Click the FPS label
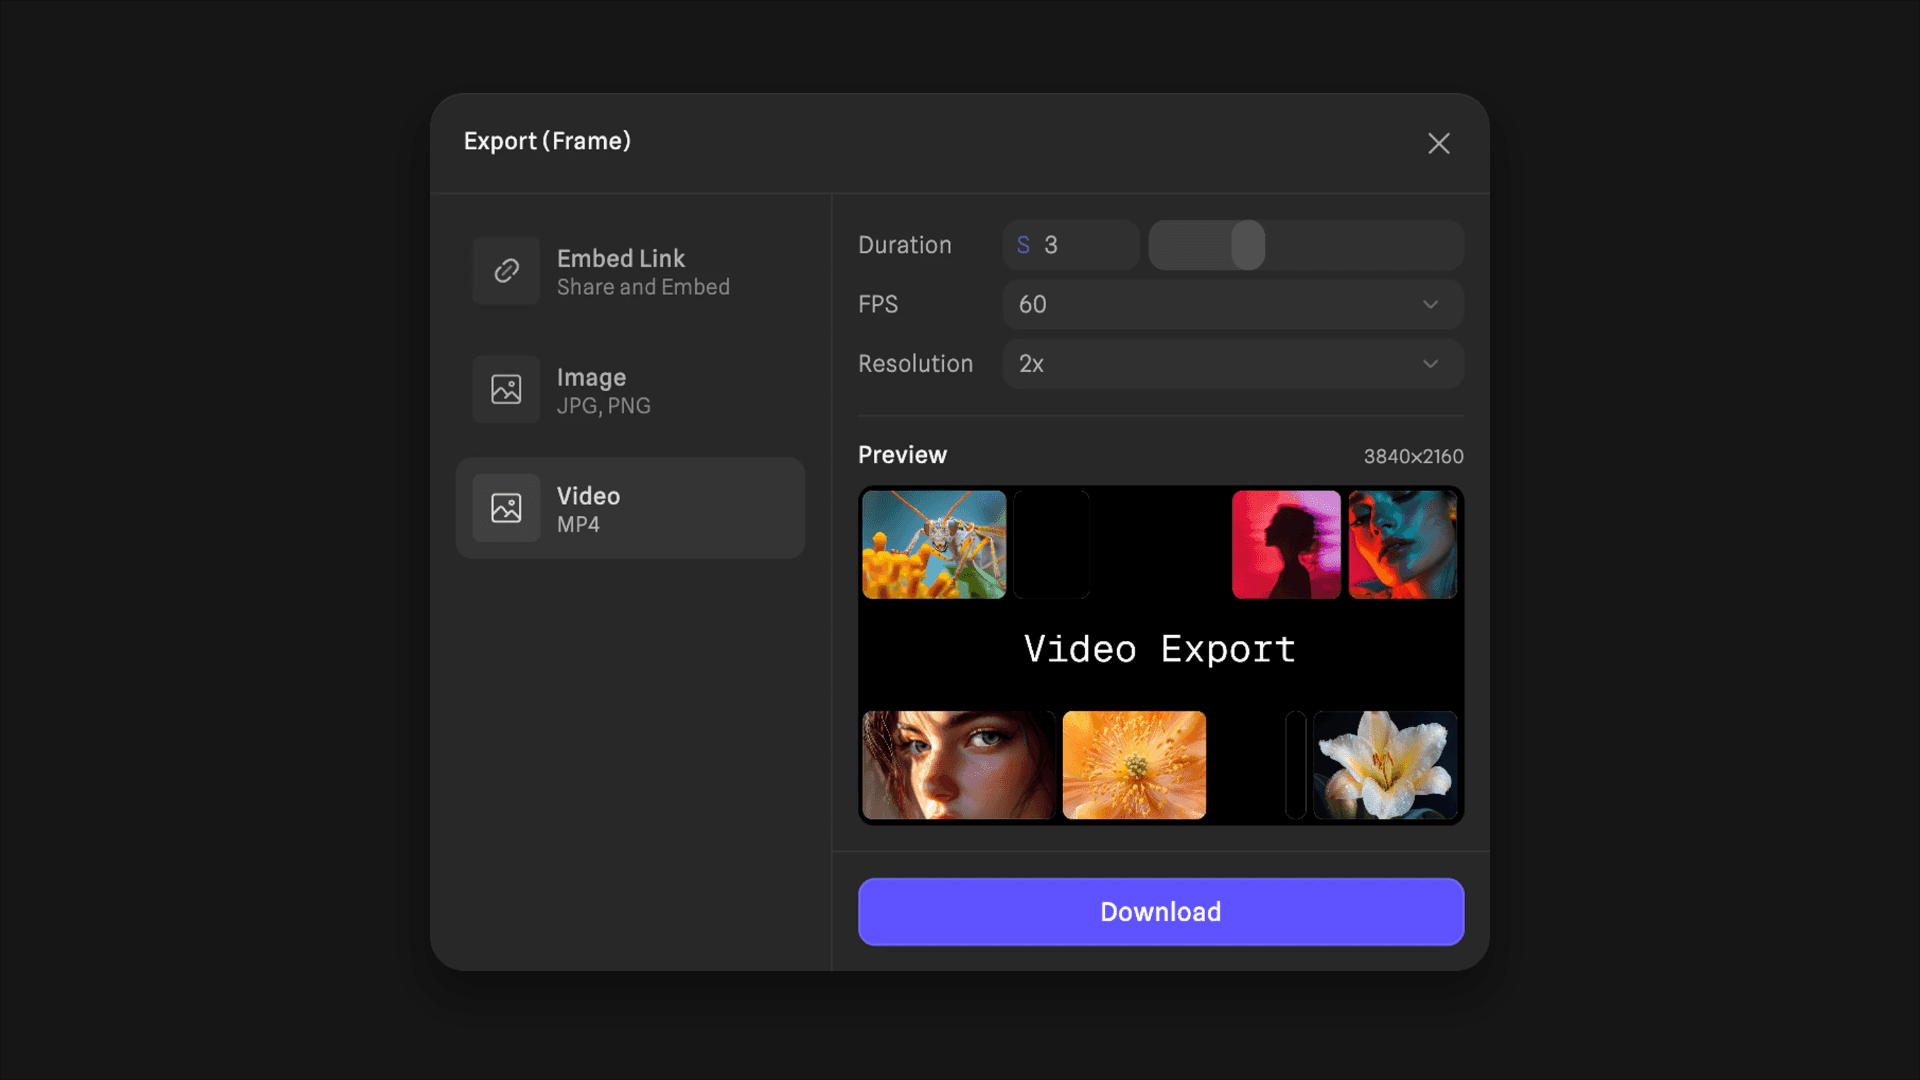The height and width of the screenshot is (1080, 1920). point(878,305)
